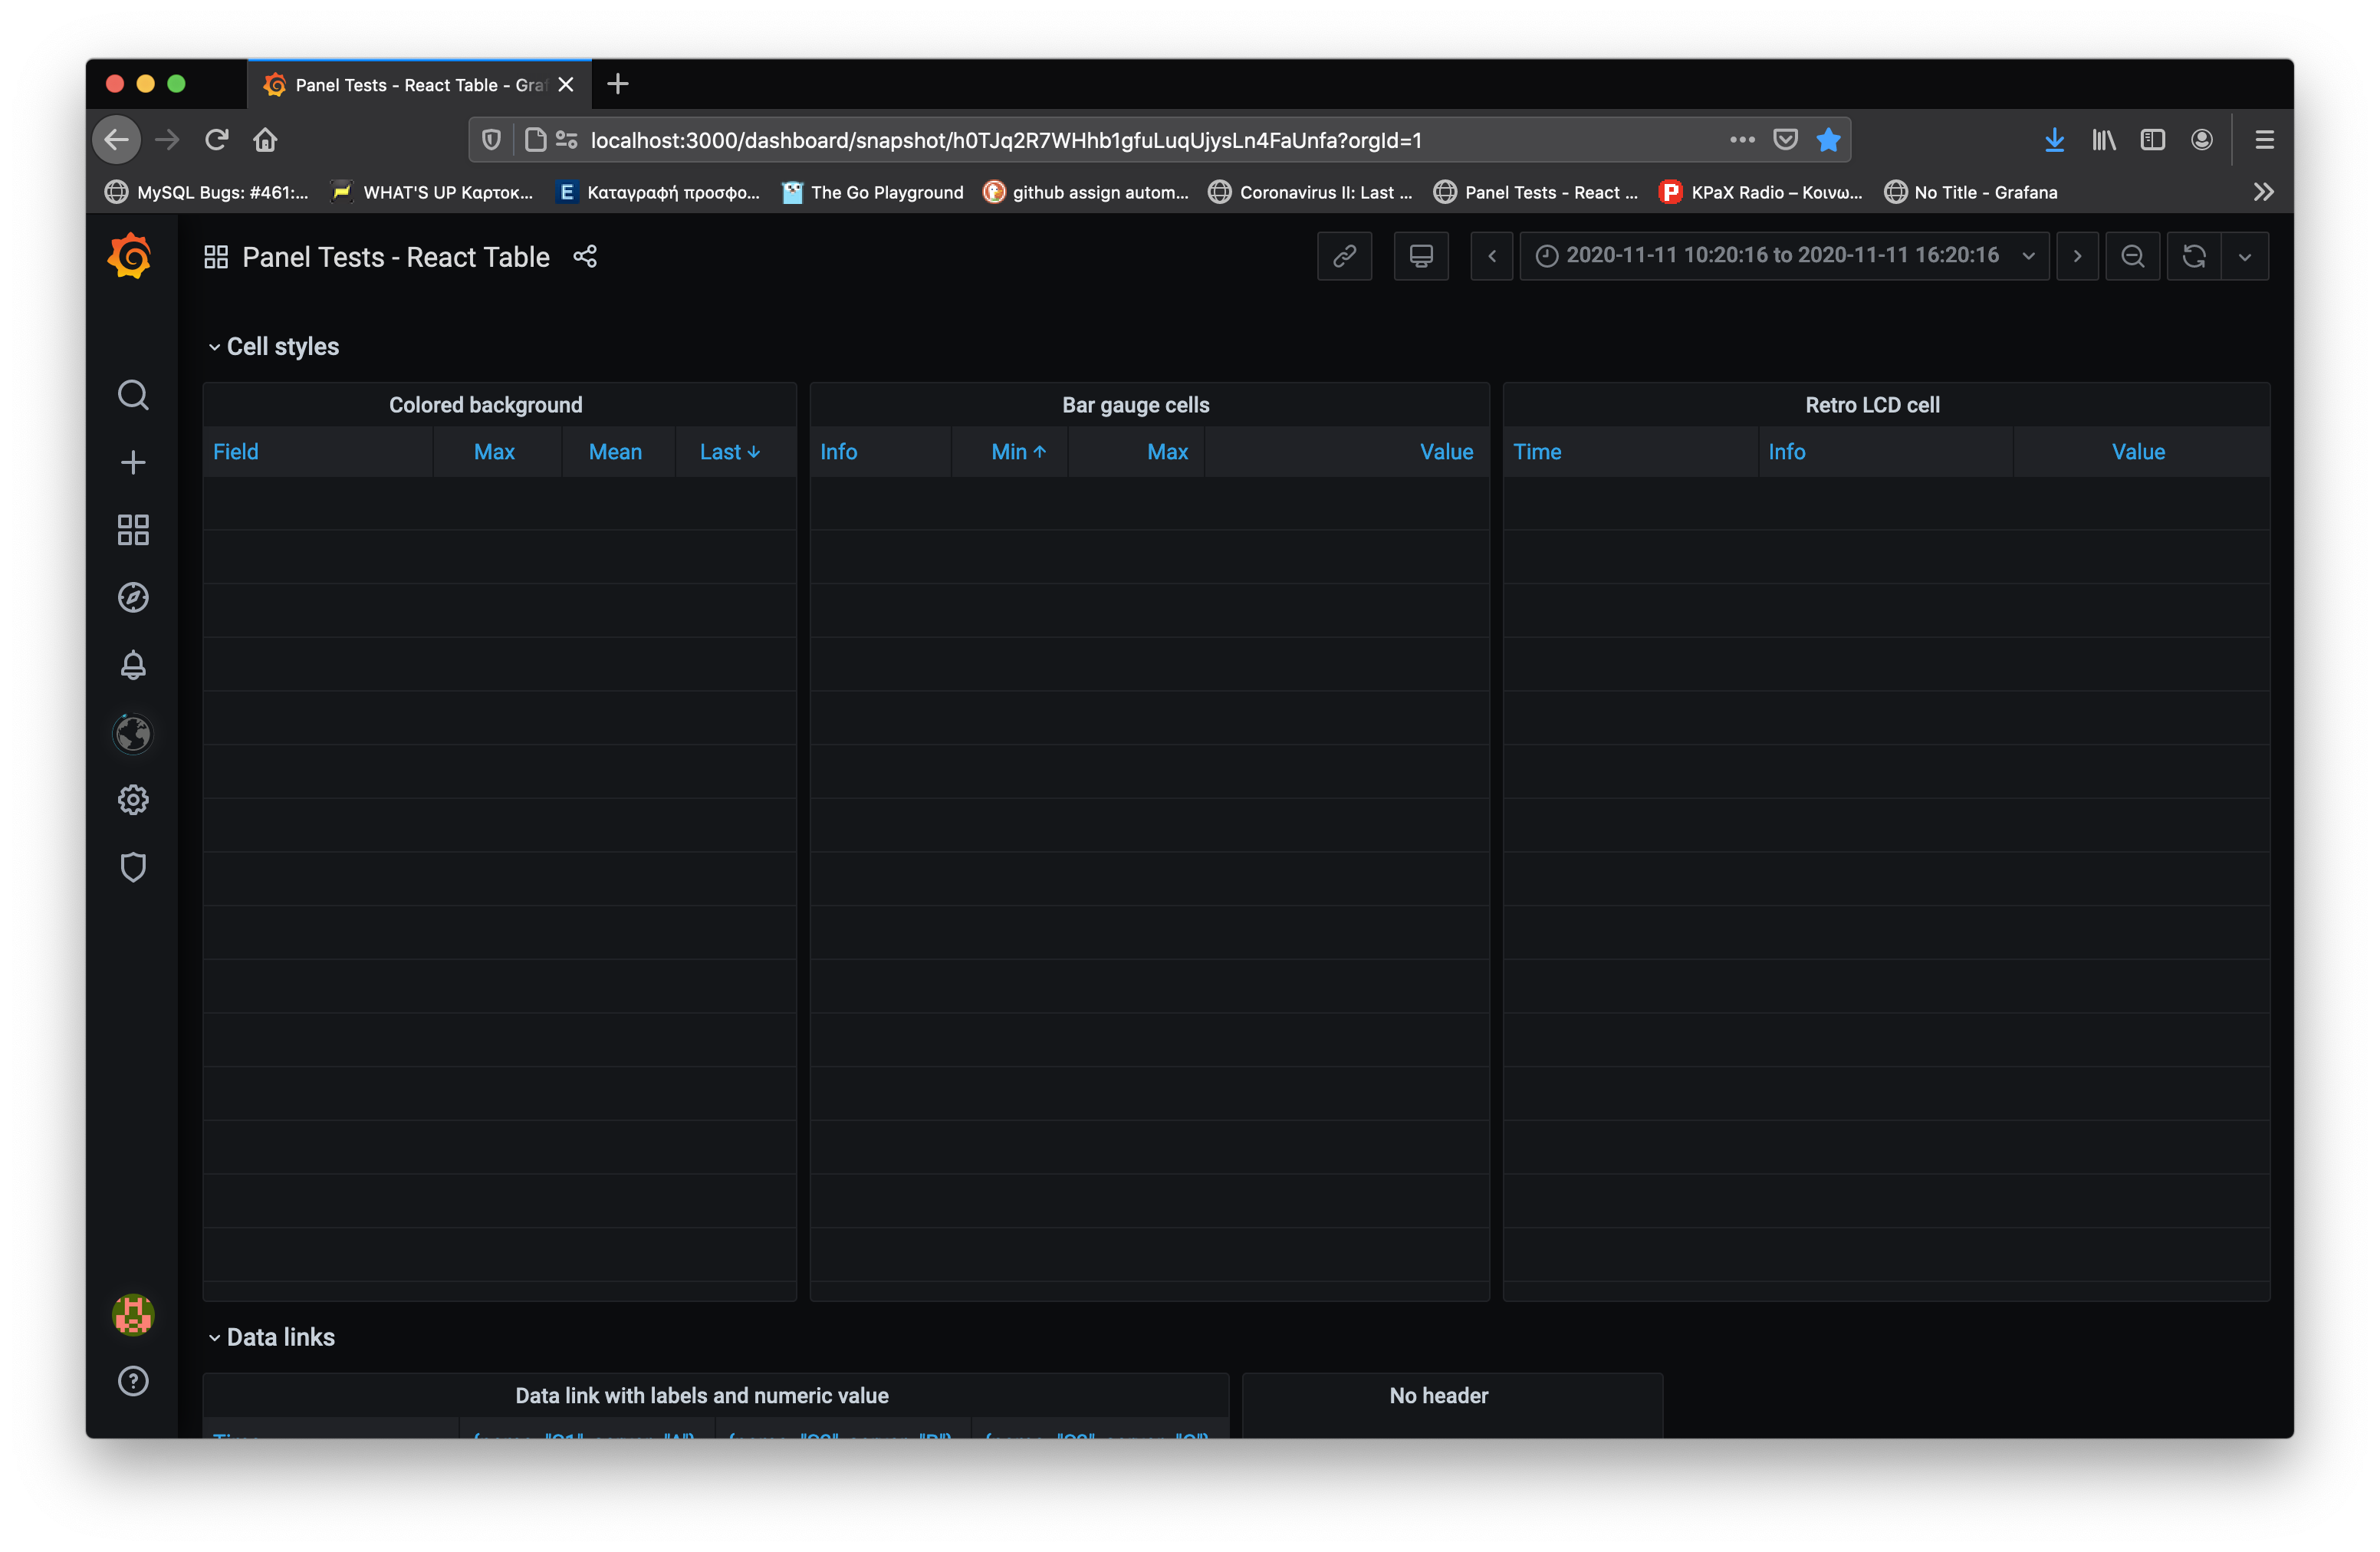Toggle sort on the Last column

pyautogui.click(x=729, y=451)
